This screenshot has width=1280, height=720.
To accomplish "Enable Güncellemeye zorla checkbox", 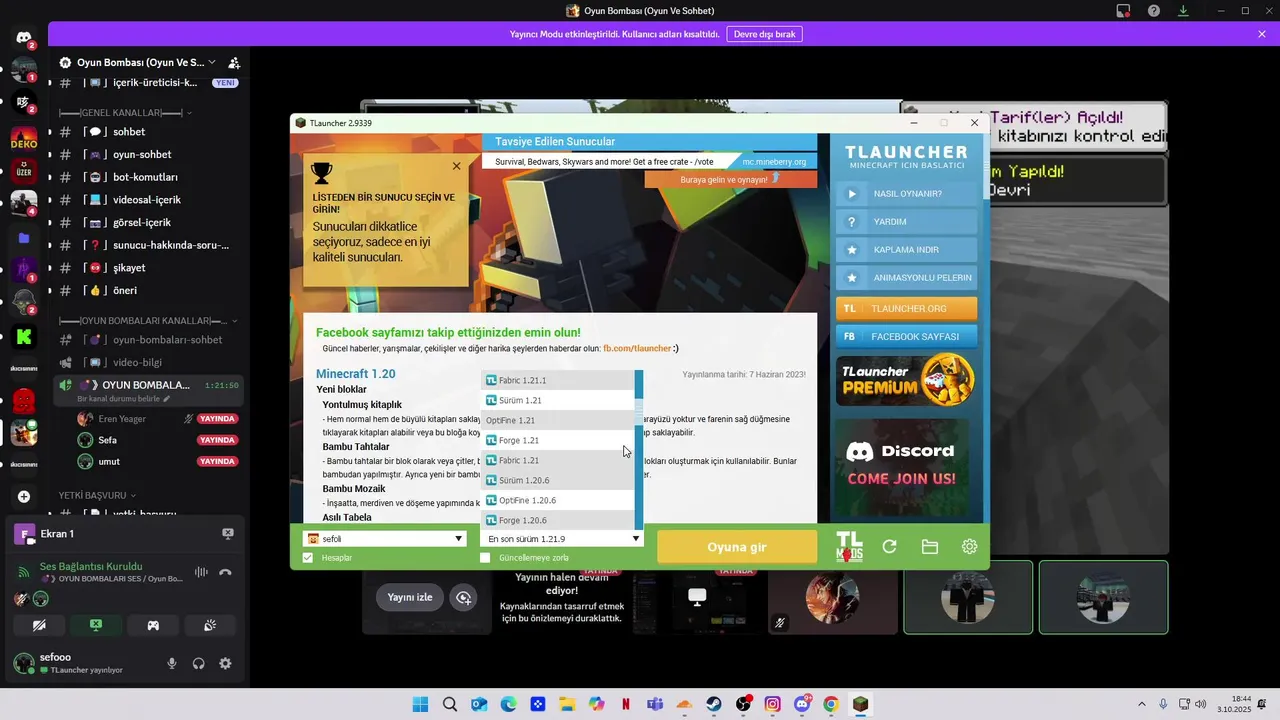I will (485, 558).
